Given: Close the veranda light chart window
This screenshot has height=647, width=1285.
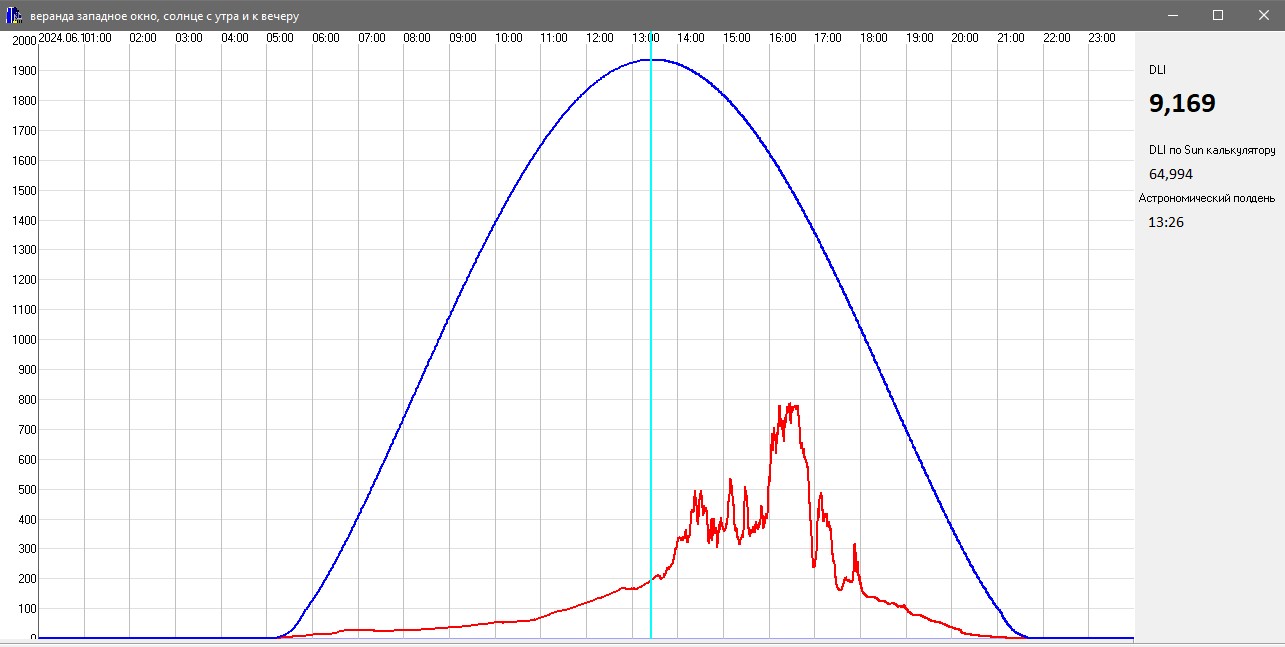Looking at the screenshot, I should point(1262,15).
